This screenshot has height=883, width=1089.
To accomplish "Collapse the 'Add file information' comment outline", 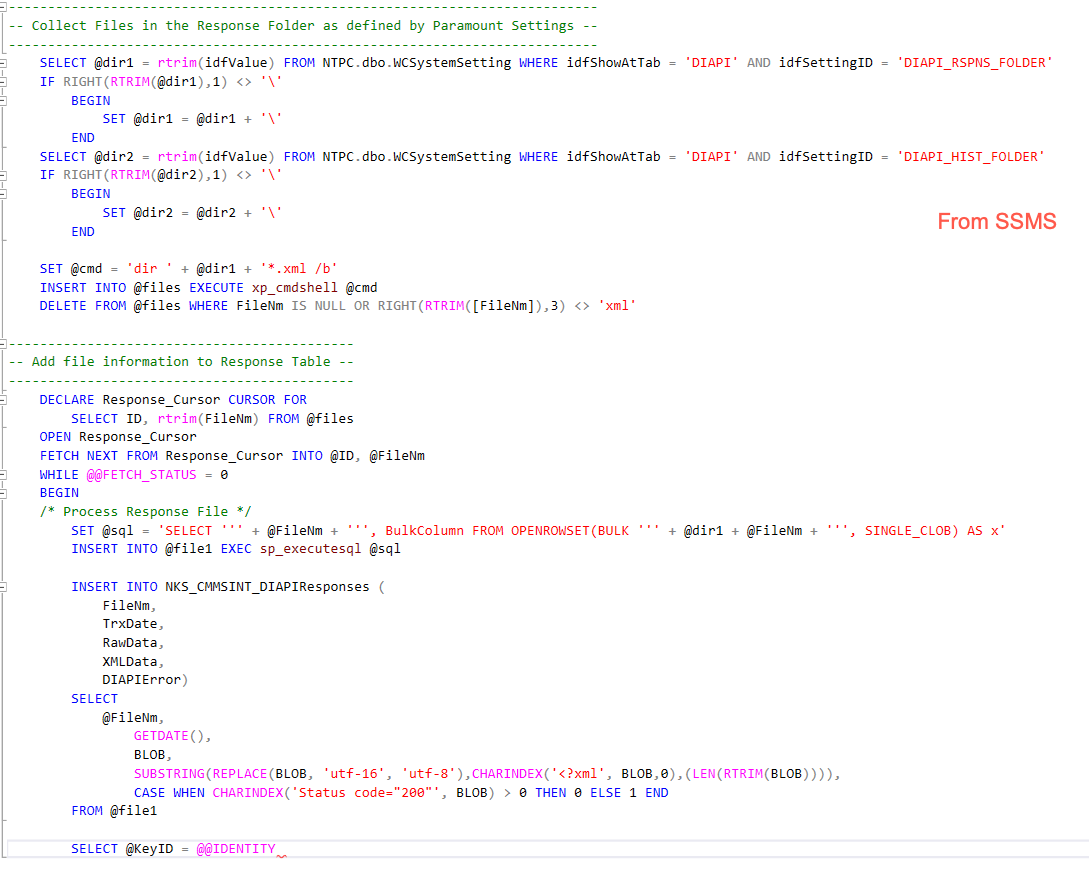I will point(3,344).
